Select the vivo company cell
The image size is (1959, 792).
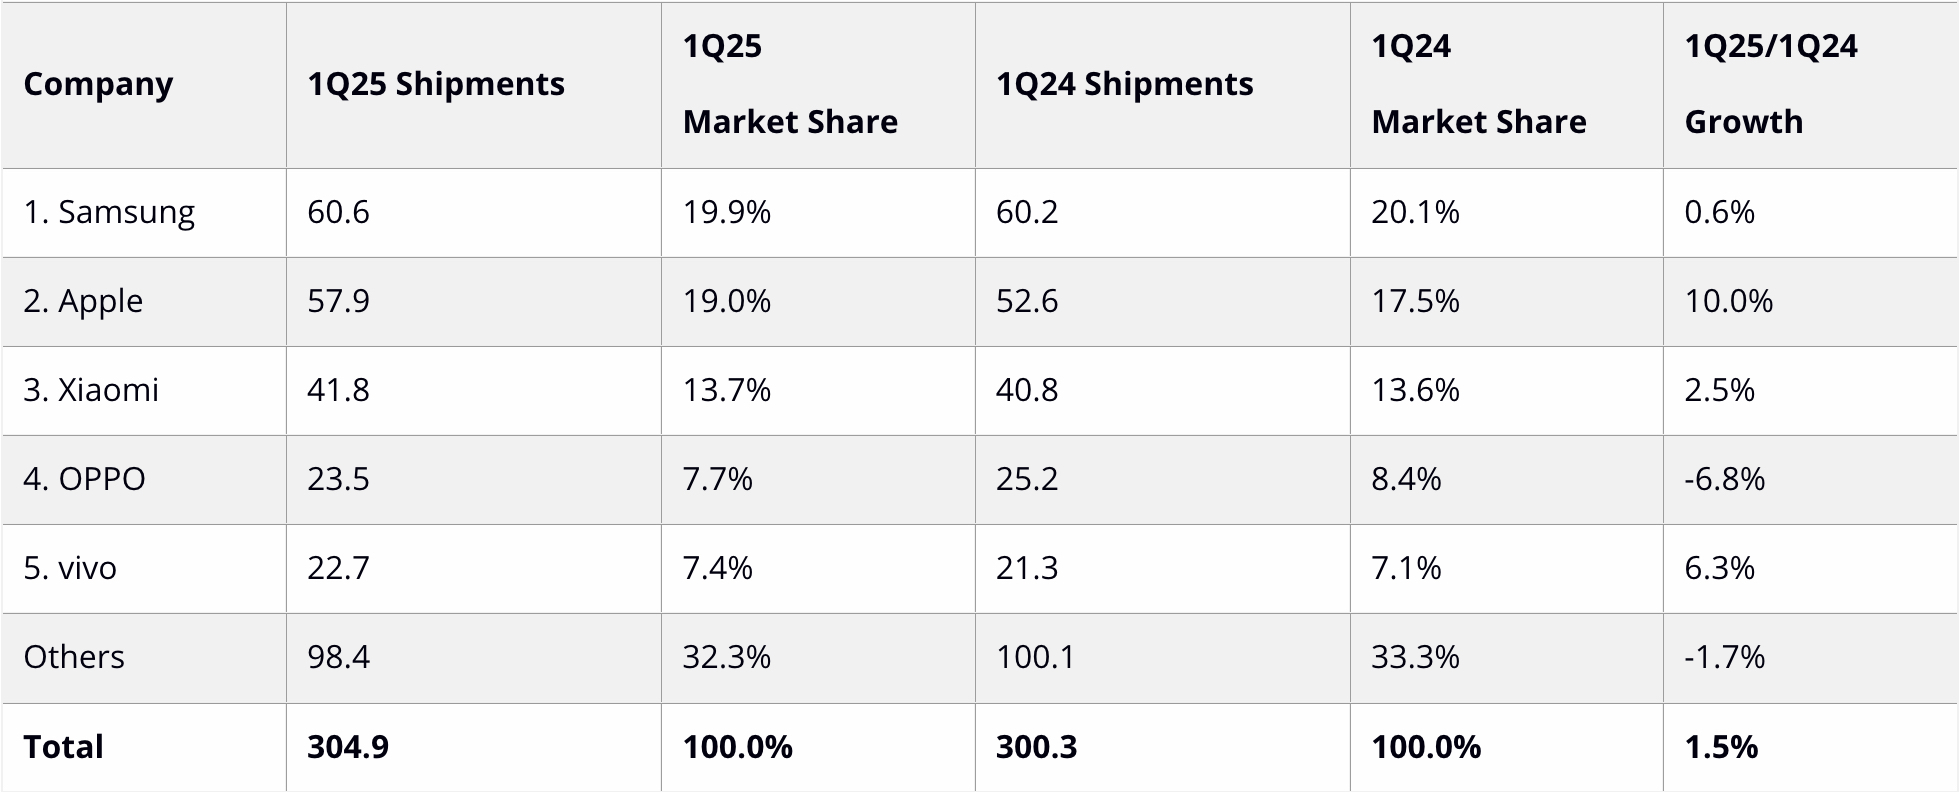coord(70,568)
